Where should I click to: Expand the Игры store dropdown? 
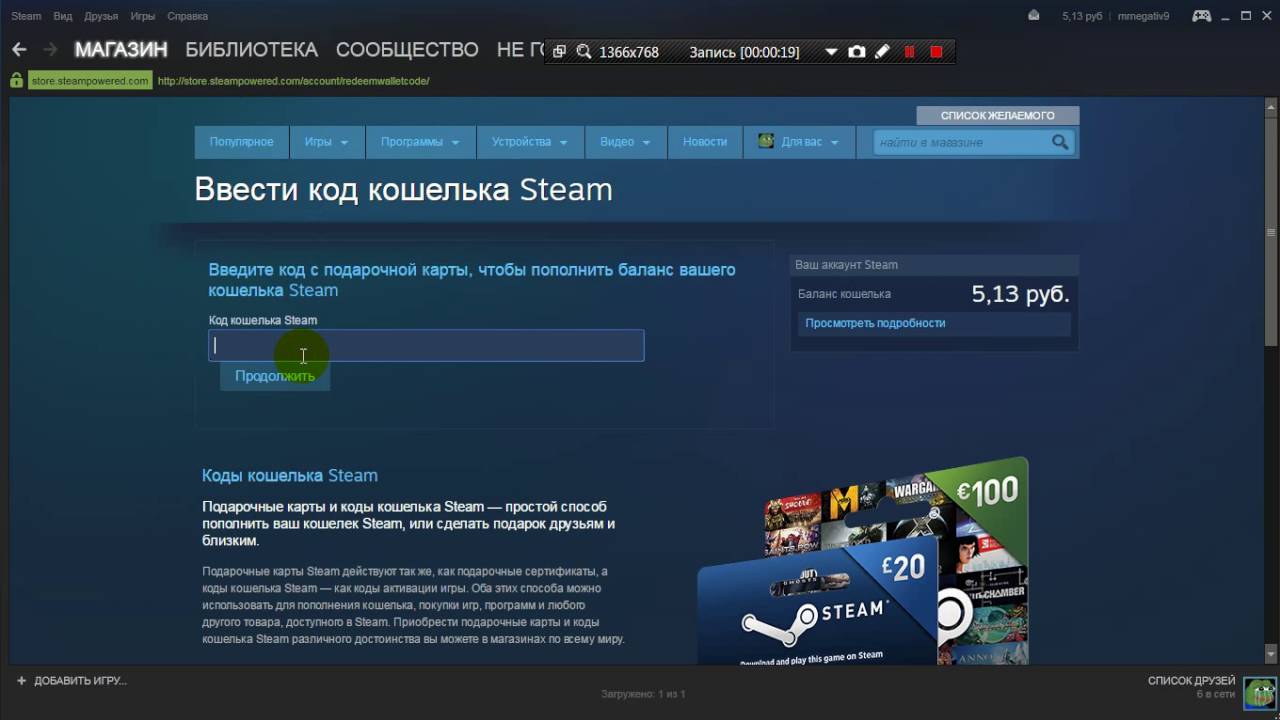[x=327, y=142]
